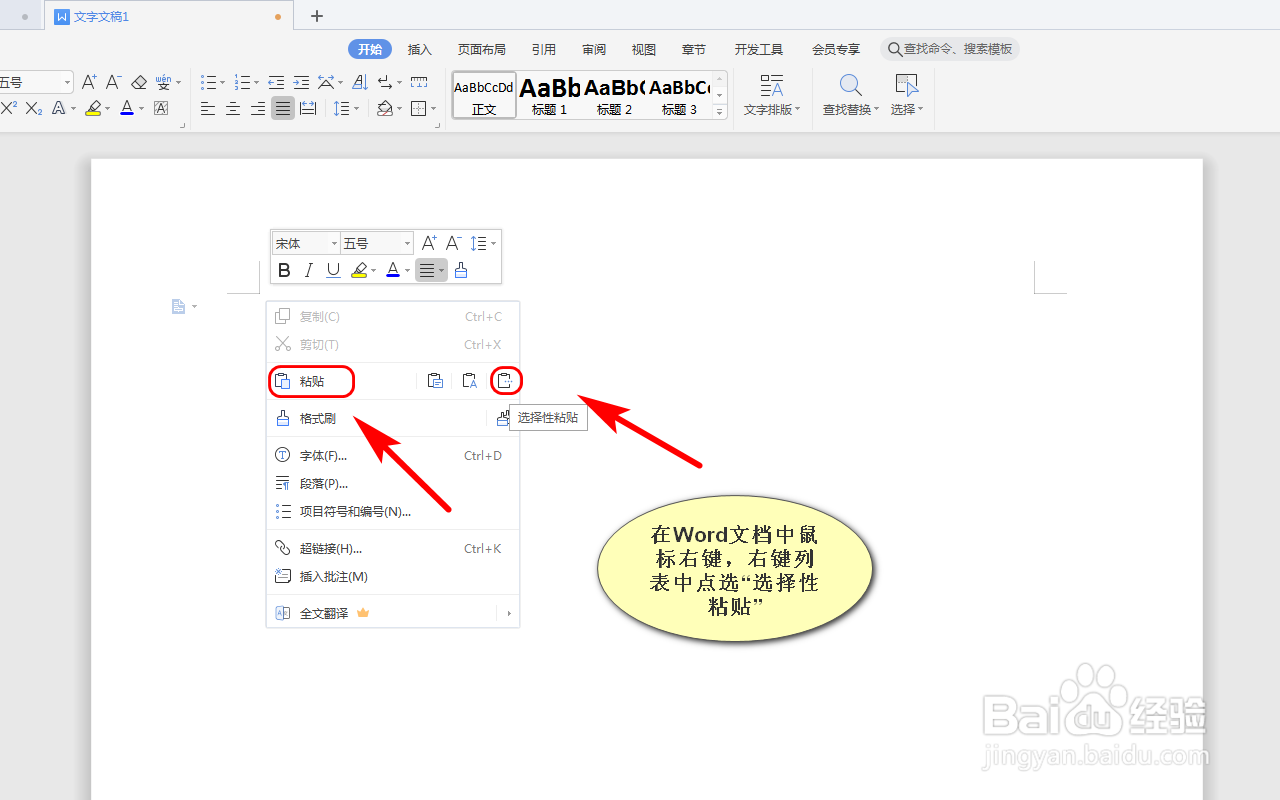
Task: Click the ribbon line spacing icon
Action: 341,108
